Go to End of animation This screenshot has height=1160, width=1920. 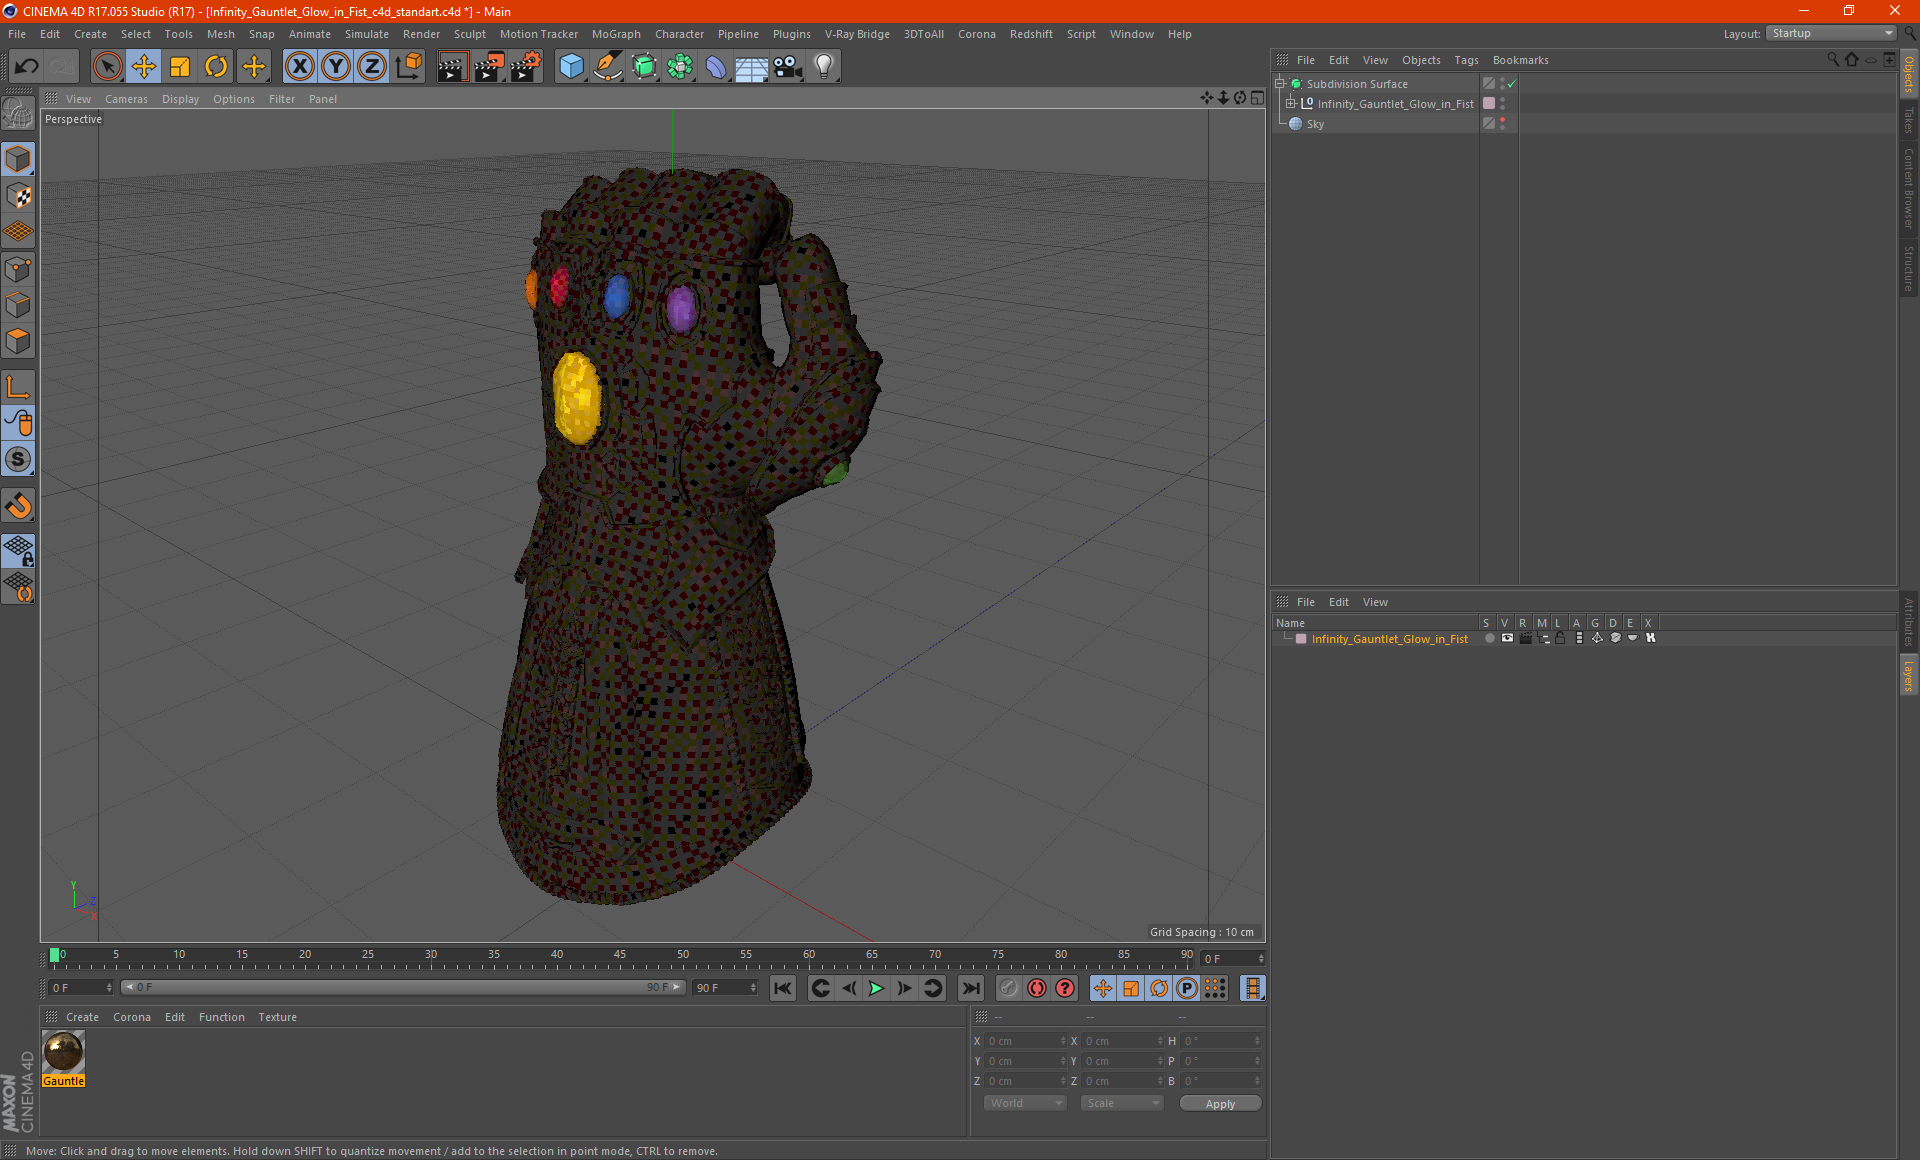point(971,988)
